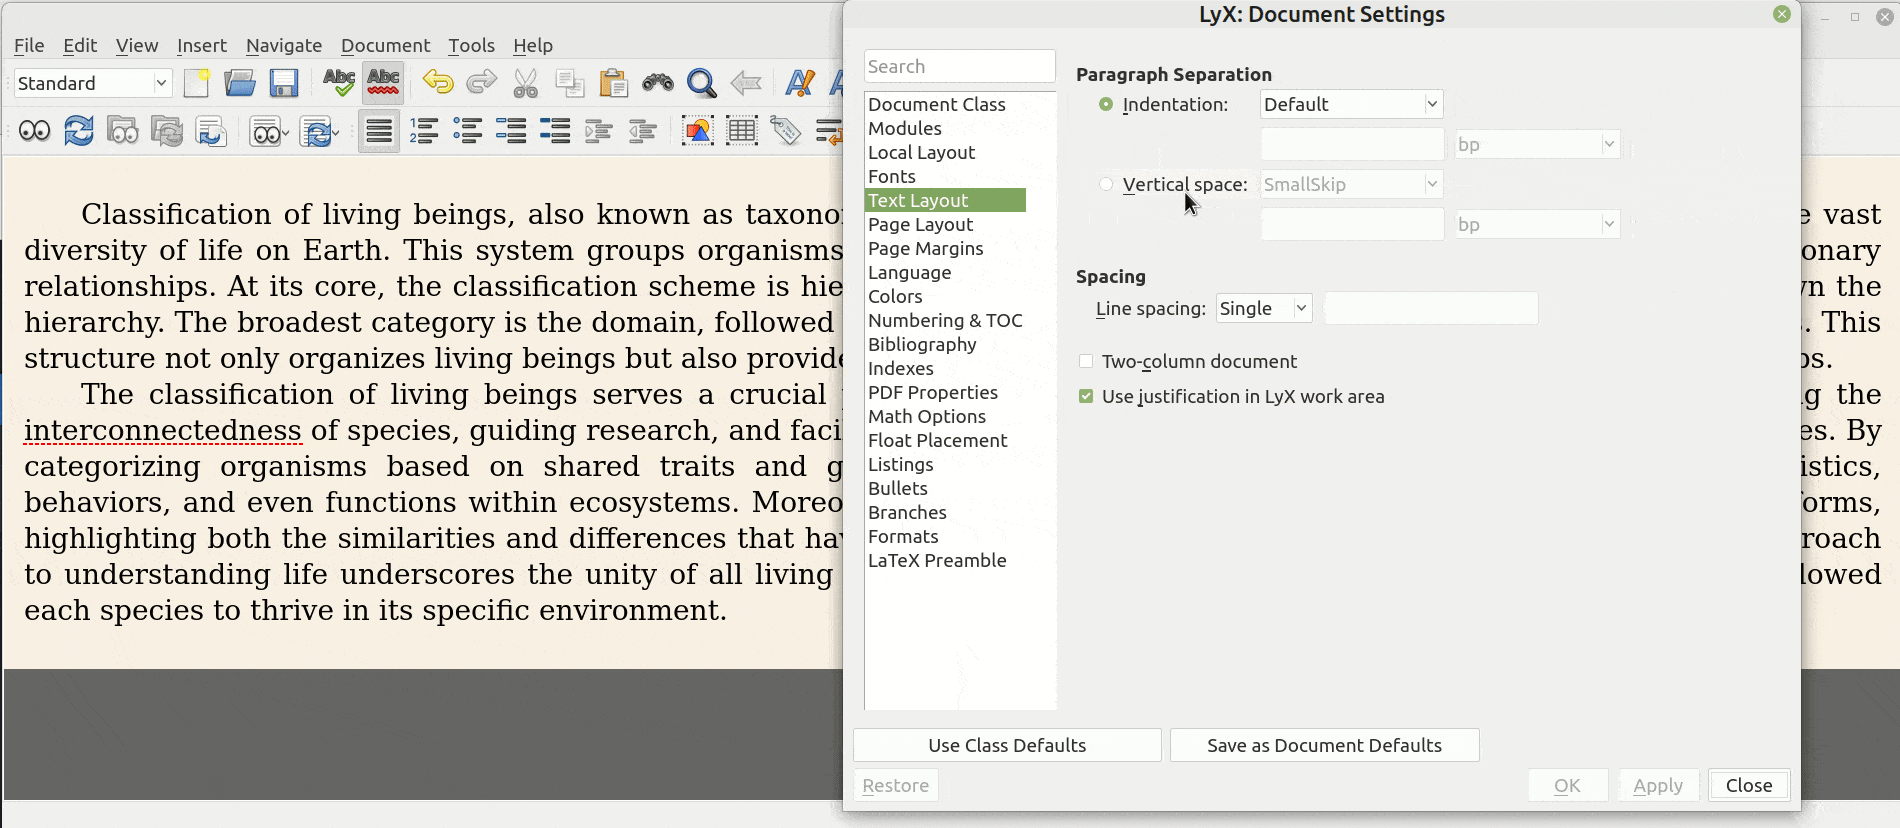Create a new document with toolbar icon
This screenshot has height=828, width=1900.
pos(197,83)
